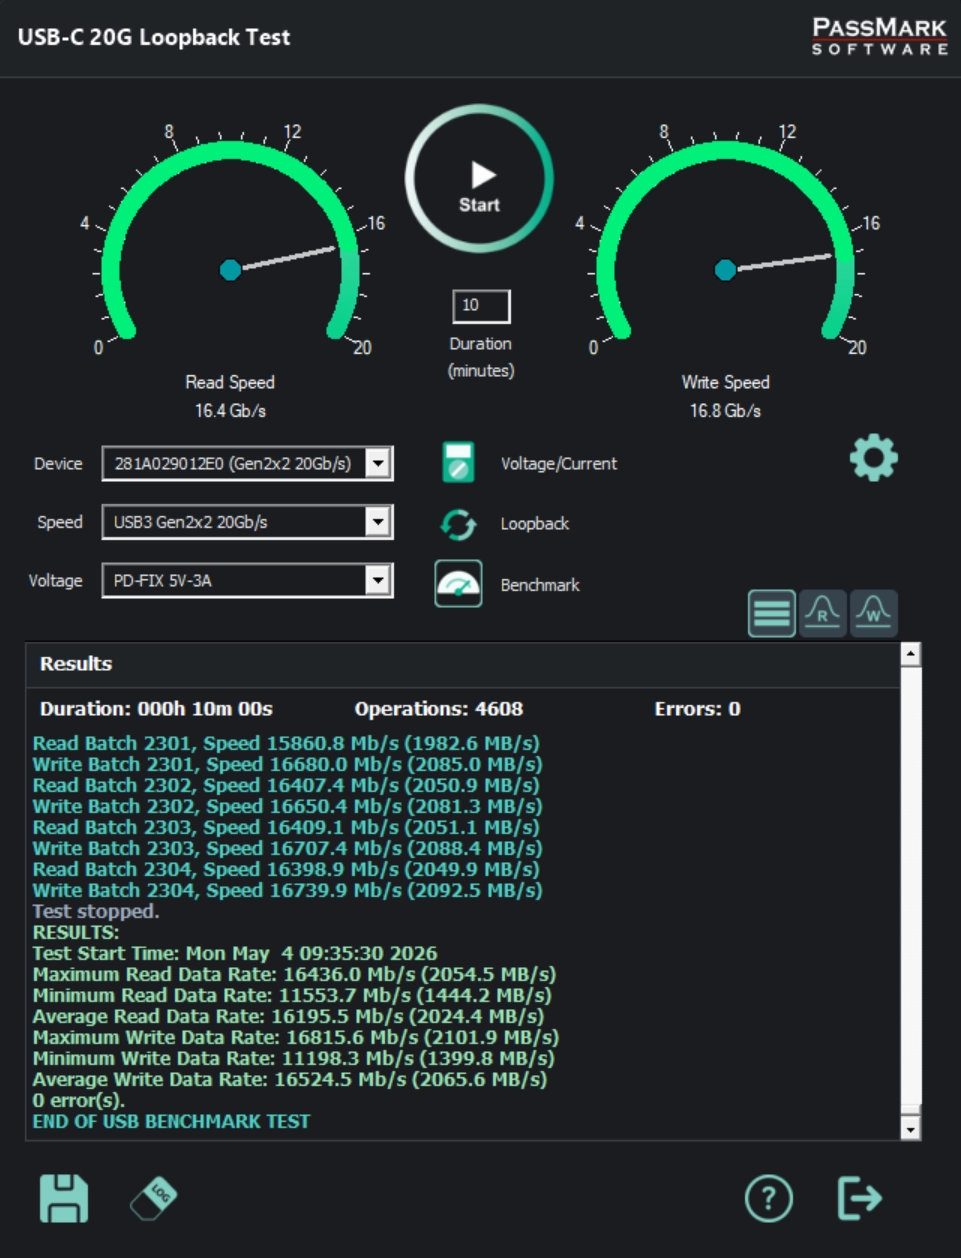Click the Loopback label
Image resolution: width=961 pixels, height=1258 pixels.
coord(534,524)
